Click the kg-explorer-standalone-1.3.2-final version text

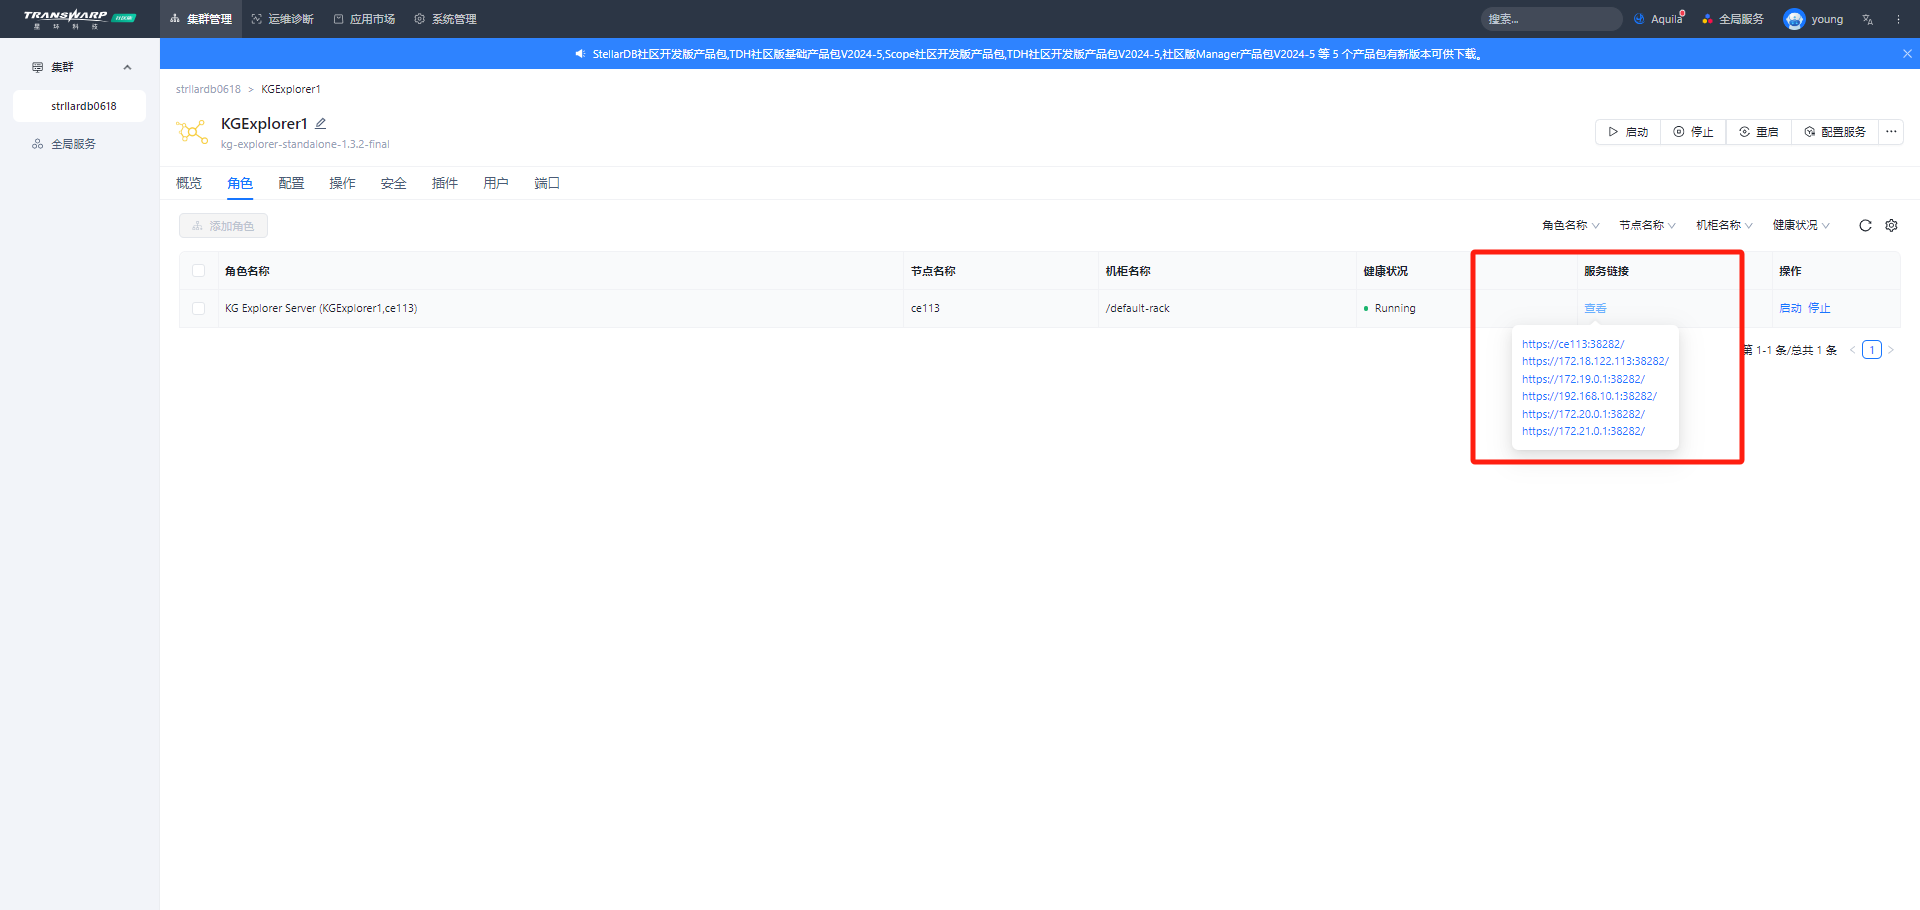305,144
